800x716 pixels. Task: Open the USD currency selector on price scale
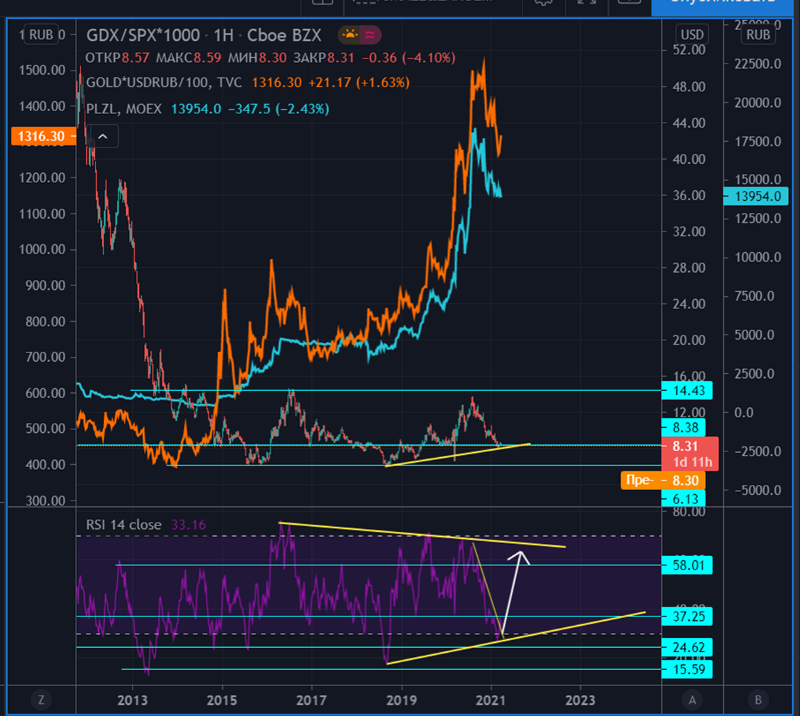point(690,35)
